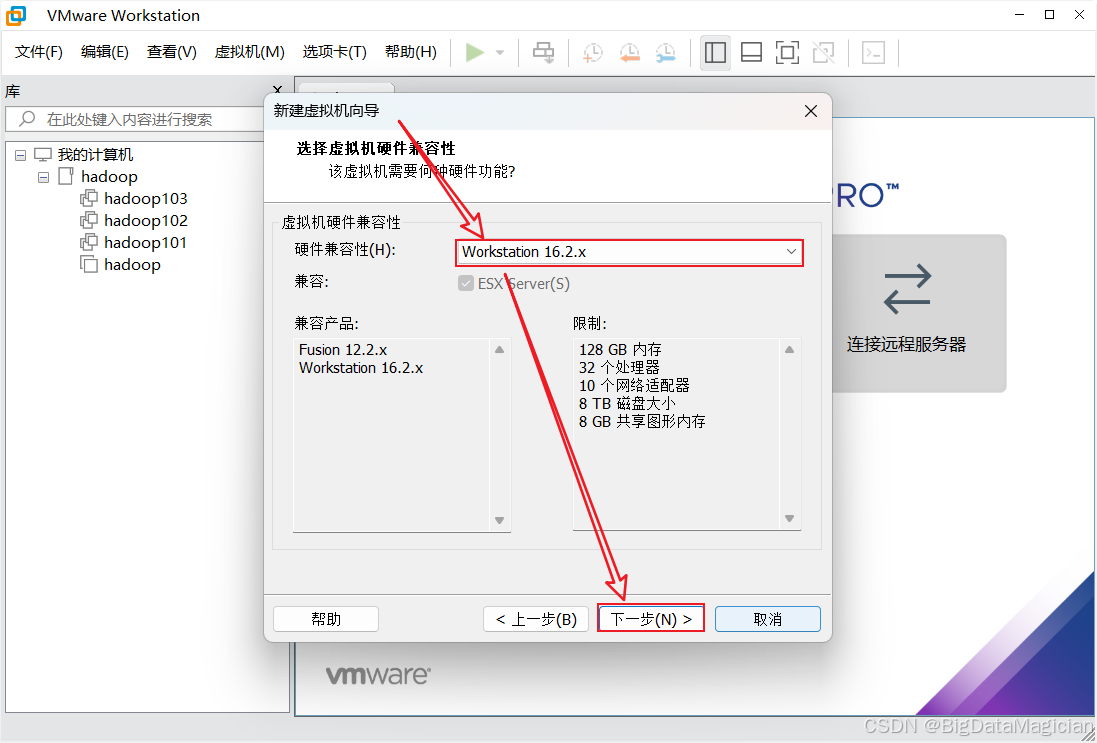Screen dimensions: 1097x743
Task: Open the snapshot manager wrench icon
Action: click(x=665, y=52)
